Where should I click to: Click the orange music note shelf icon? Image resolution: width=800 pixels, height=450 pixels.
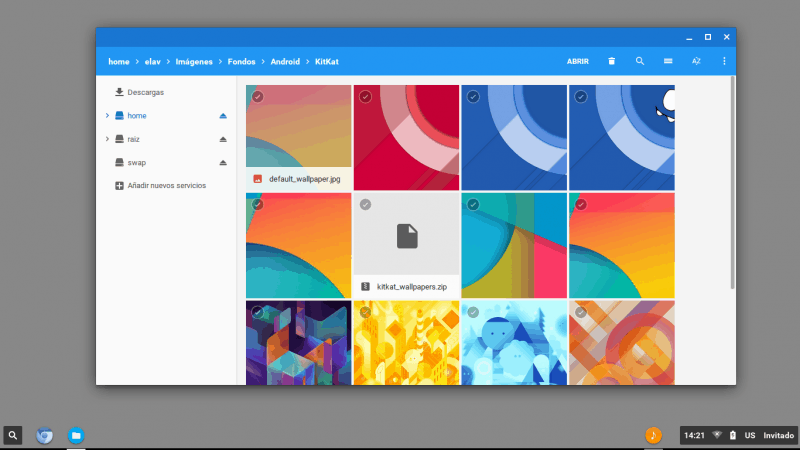654,435
